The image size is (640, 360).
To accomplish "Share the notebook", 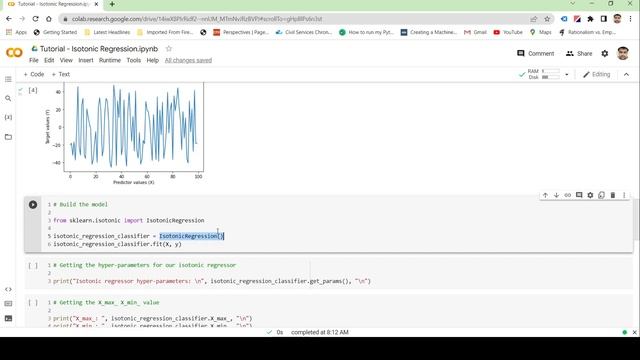I will point(579,53).
